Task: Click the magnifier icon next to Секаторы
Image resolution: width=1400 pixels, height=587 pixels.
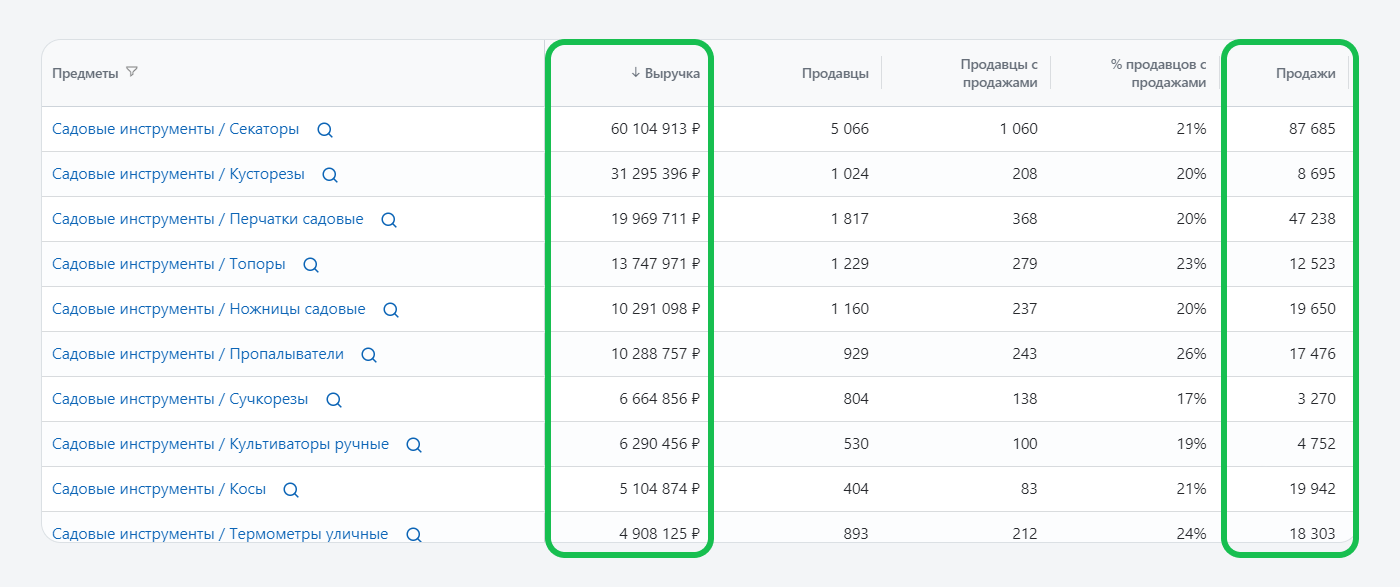Action: coord(324,130)
